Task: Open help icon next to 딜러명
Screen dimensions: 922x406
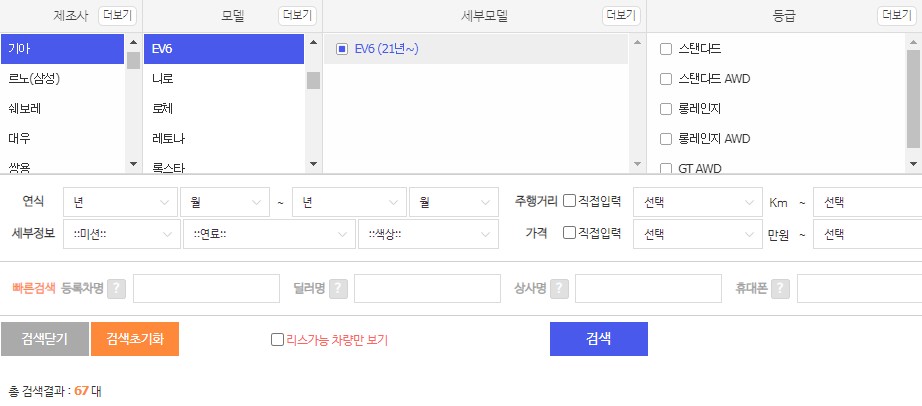Action: coord(338,288)
